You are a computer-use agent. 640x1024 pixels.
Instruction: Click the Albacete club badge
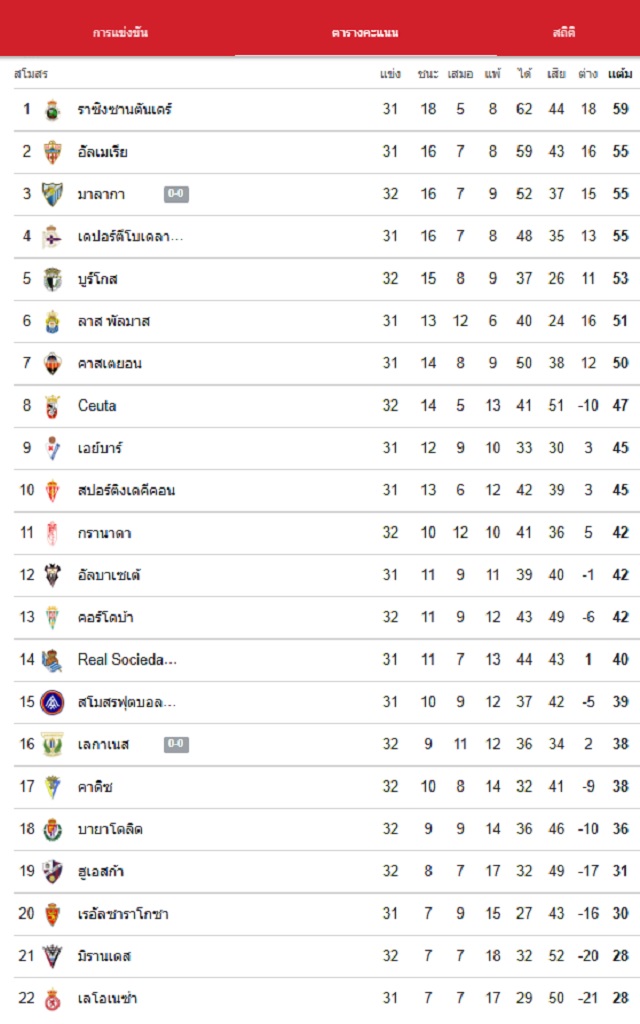(x=53, y=575)
